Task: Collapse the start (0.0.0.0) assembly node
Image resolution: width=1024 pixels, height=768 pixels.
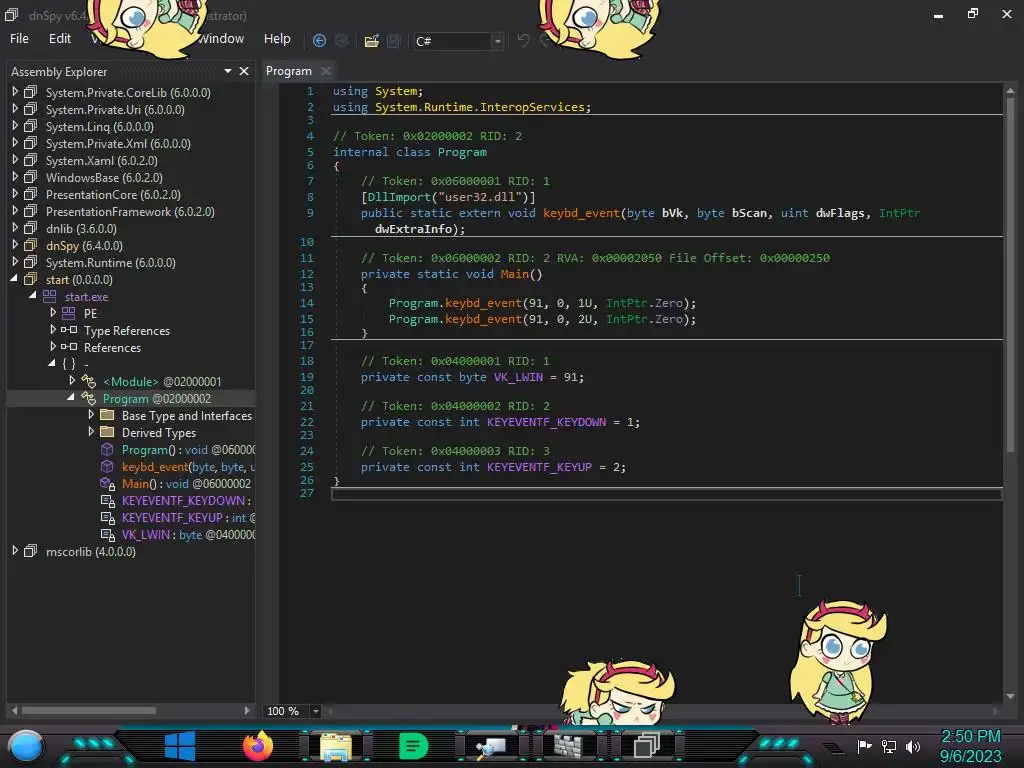Action: tap(14, 279)
